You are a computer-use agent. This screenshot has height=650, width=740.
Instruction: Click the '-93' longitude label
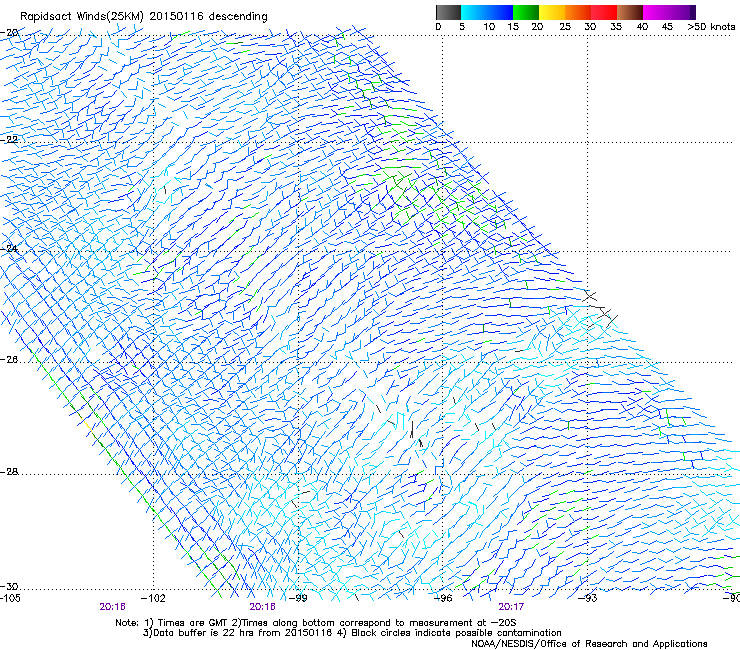(x=588, y=598)
